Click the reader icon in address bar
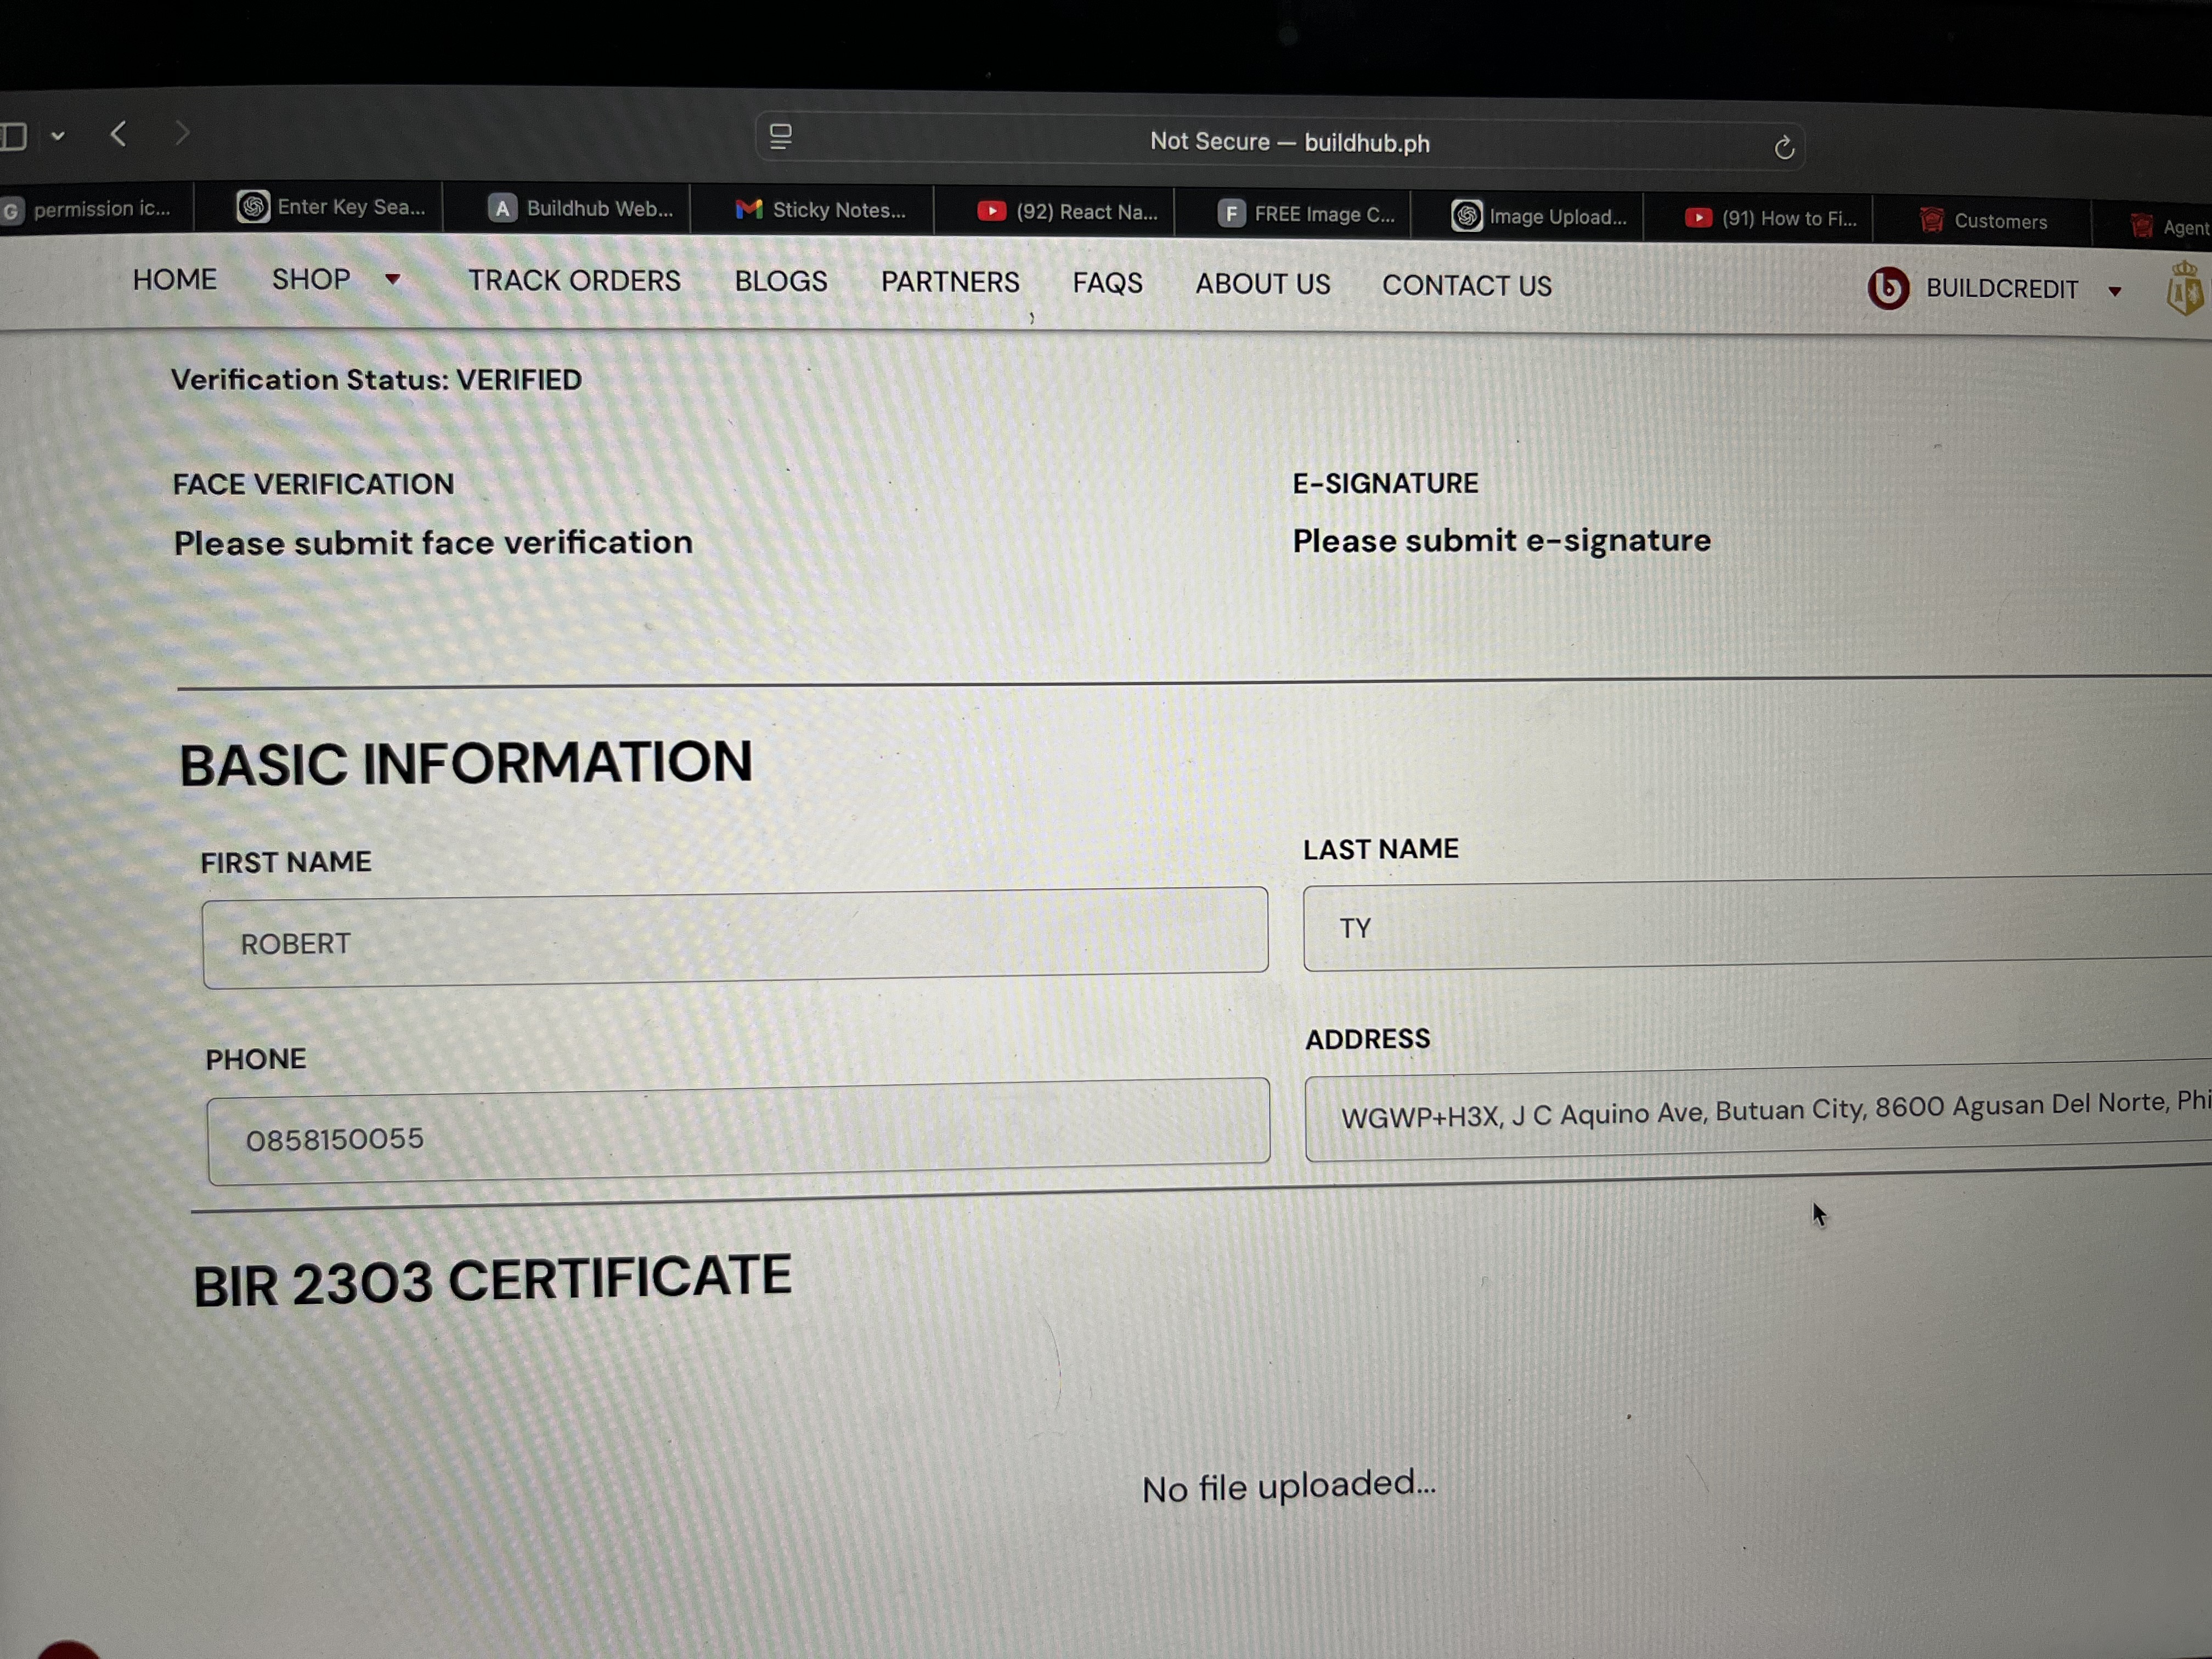 [x=781, y=137]
